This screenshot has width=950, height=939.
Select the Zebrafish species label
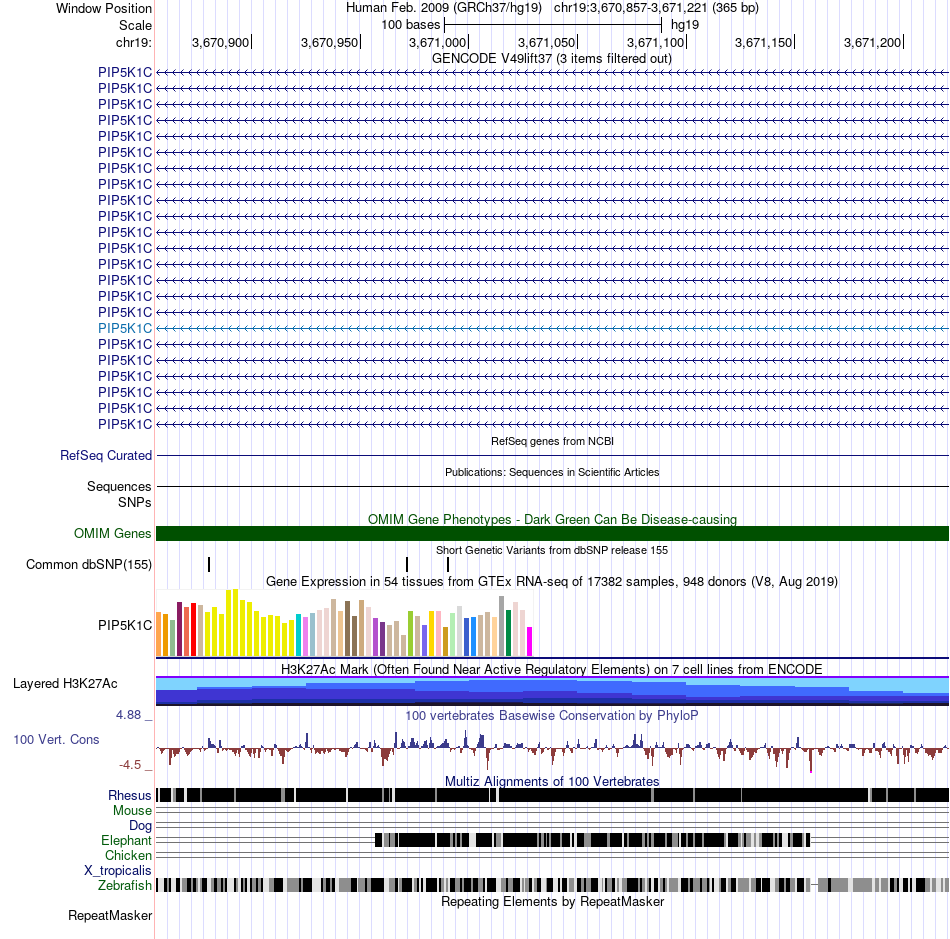125,886
